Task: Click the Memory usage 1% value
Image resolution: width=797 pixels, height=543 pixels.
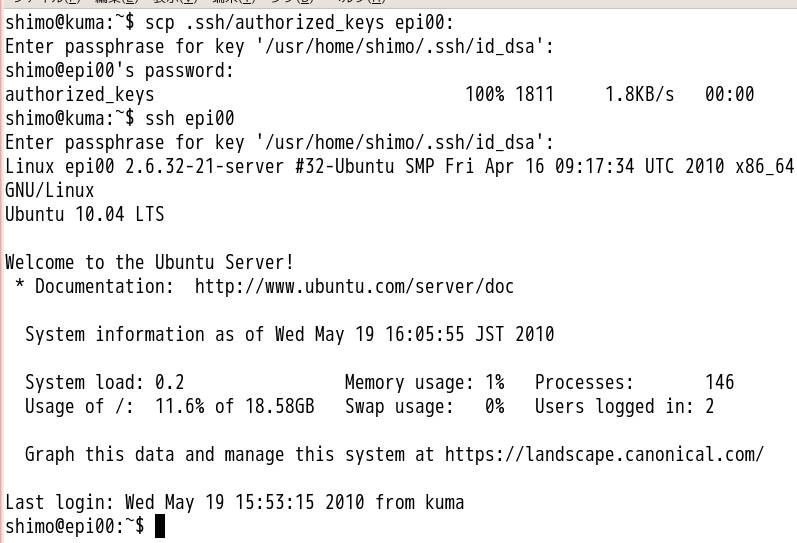Action: click(494, 383)
